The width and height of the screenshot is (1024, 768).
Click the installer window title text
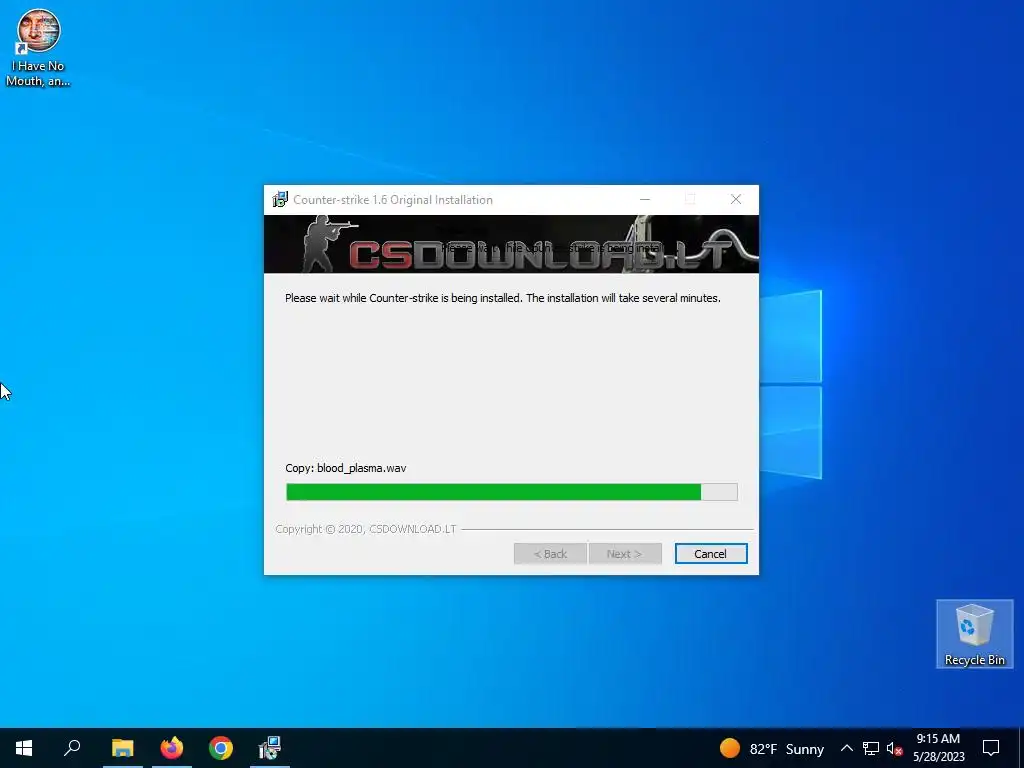[392, 200]
